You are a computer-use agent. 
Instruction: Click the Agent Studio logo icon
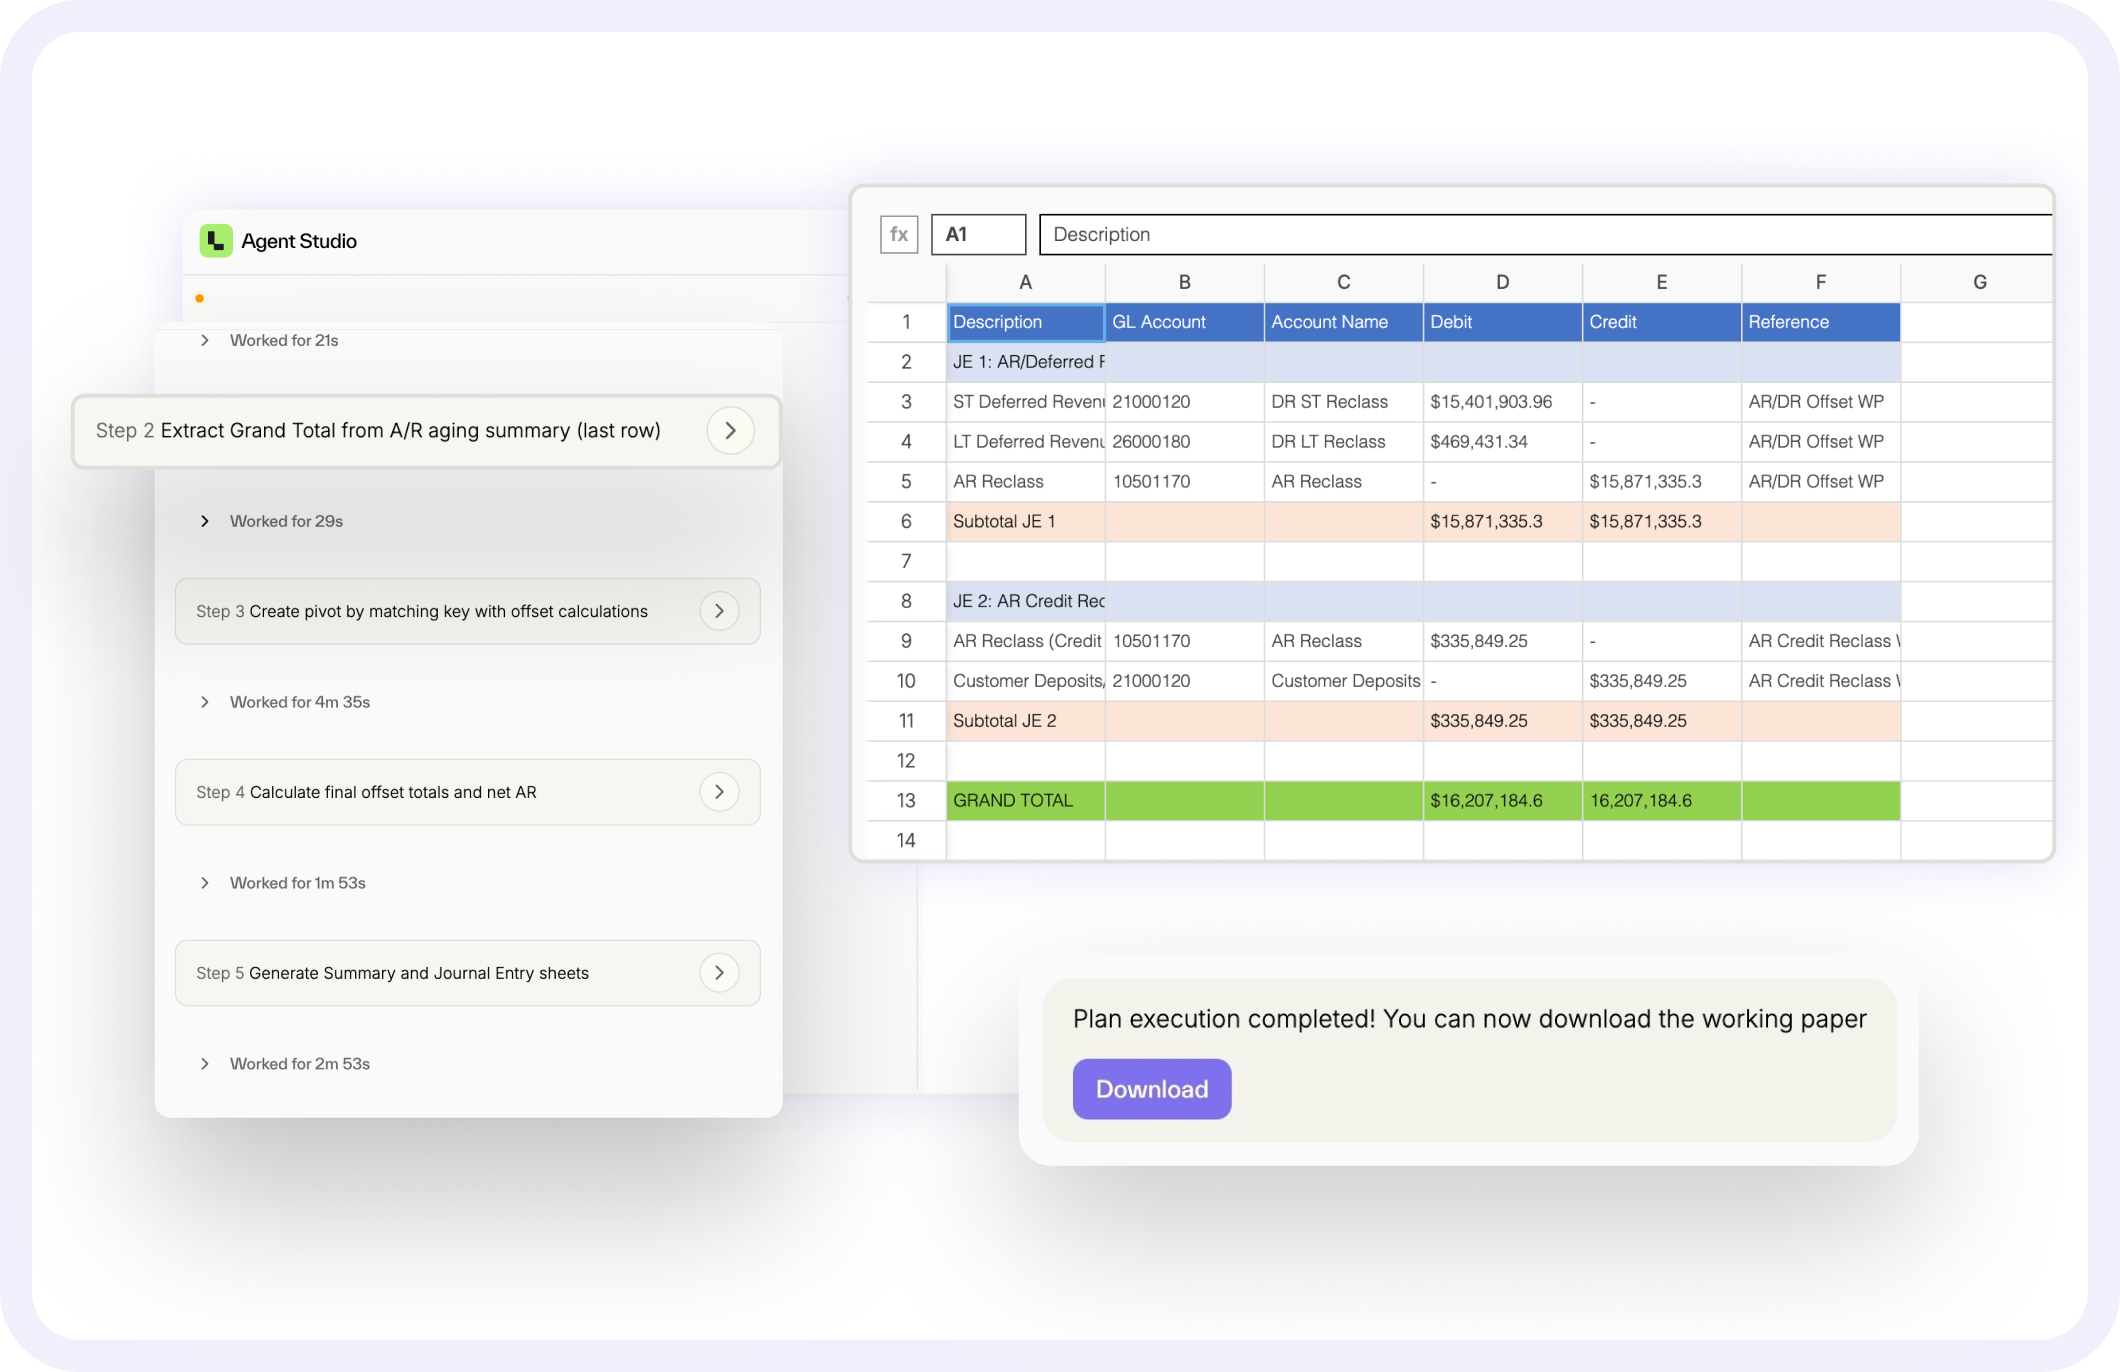point(216,241)
